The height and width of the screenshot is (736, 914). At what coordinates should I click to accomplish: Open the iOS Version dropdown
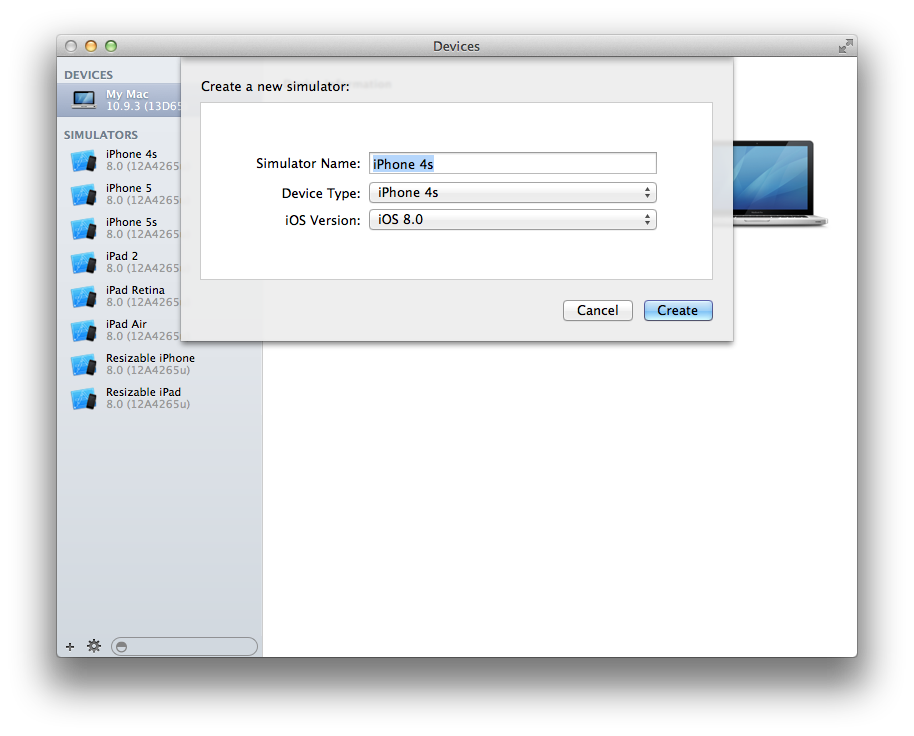tap(513, 220)
